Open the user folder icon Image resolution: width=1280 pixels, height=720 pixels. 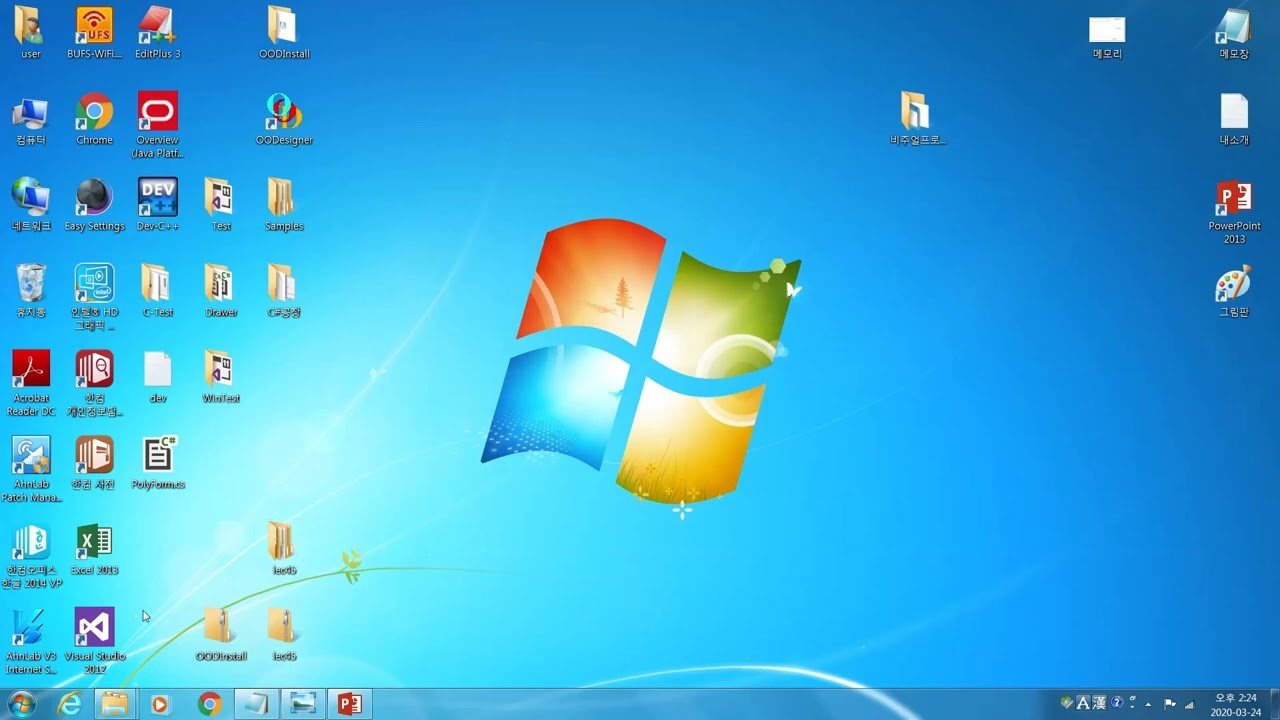31,32
